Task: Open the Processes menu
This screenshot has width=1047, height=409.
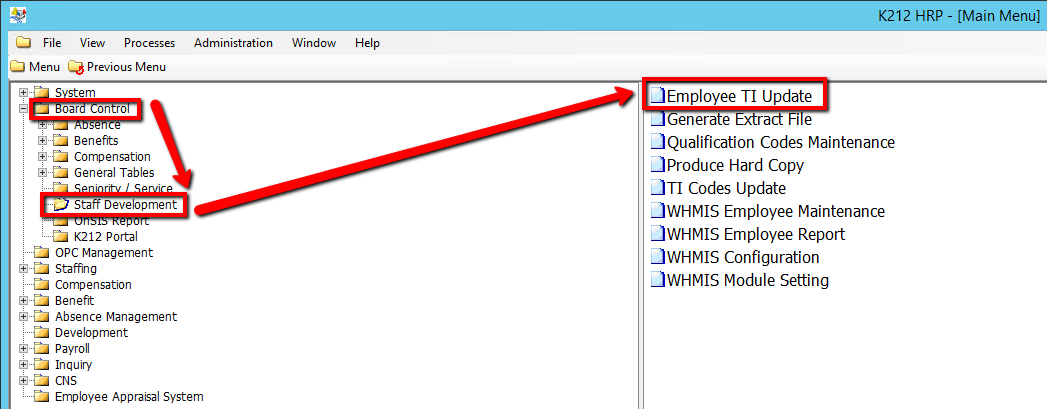Action: tap(149, 43)
